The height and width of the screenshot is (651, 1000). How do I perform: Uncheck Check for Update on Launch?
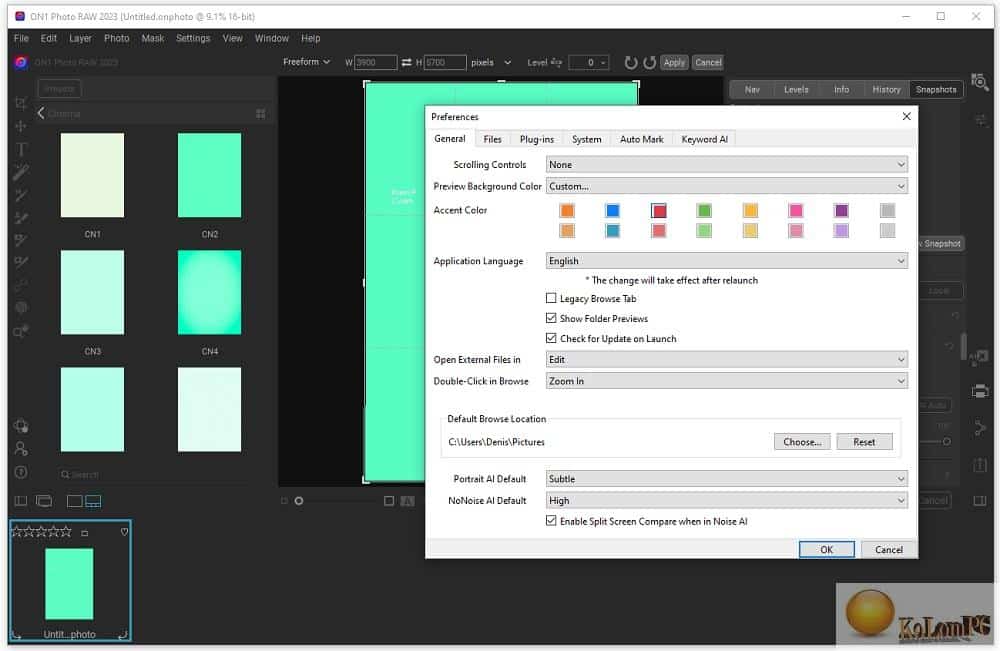point(551,338)
